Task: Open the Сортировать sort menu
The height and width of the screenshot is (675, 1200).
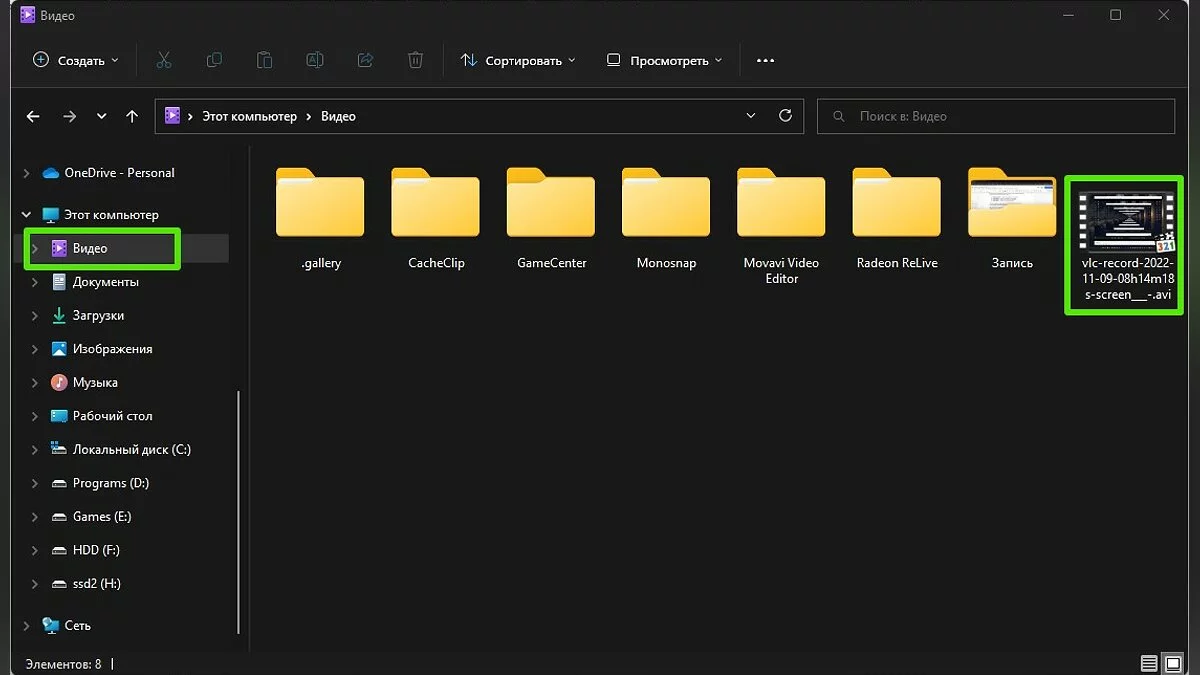Action: (518, 60)
